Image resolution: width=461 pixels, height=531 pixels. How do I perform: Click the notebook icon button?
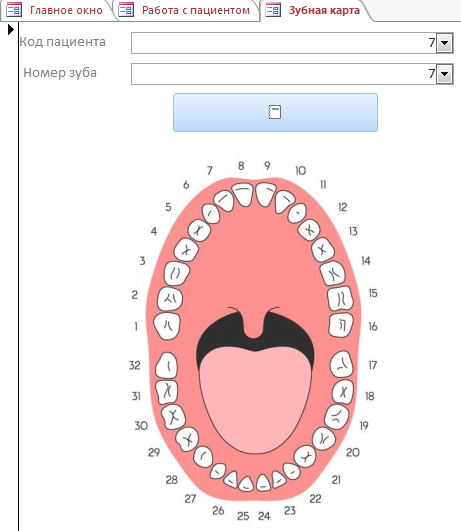[275, 112]
